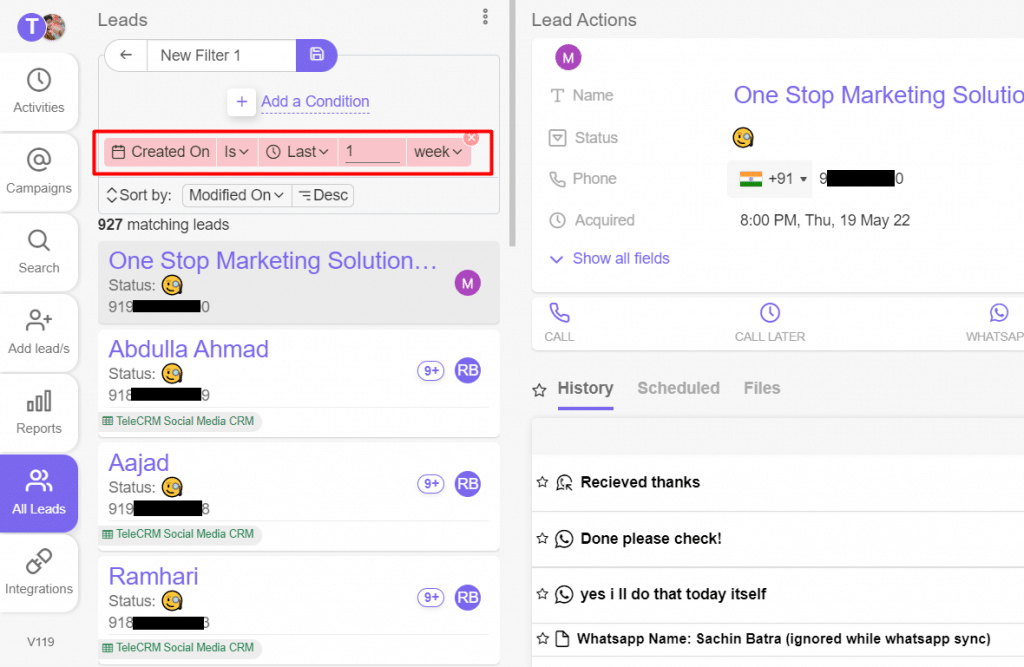This screenshot has height=667, width=1024.
Task: Select the lead "Abdulla Ahmad" from the list
Action: click(x=188, y=349)
